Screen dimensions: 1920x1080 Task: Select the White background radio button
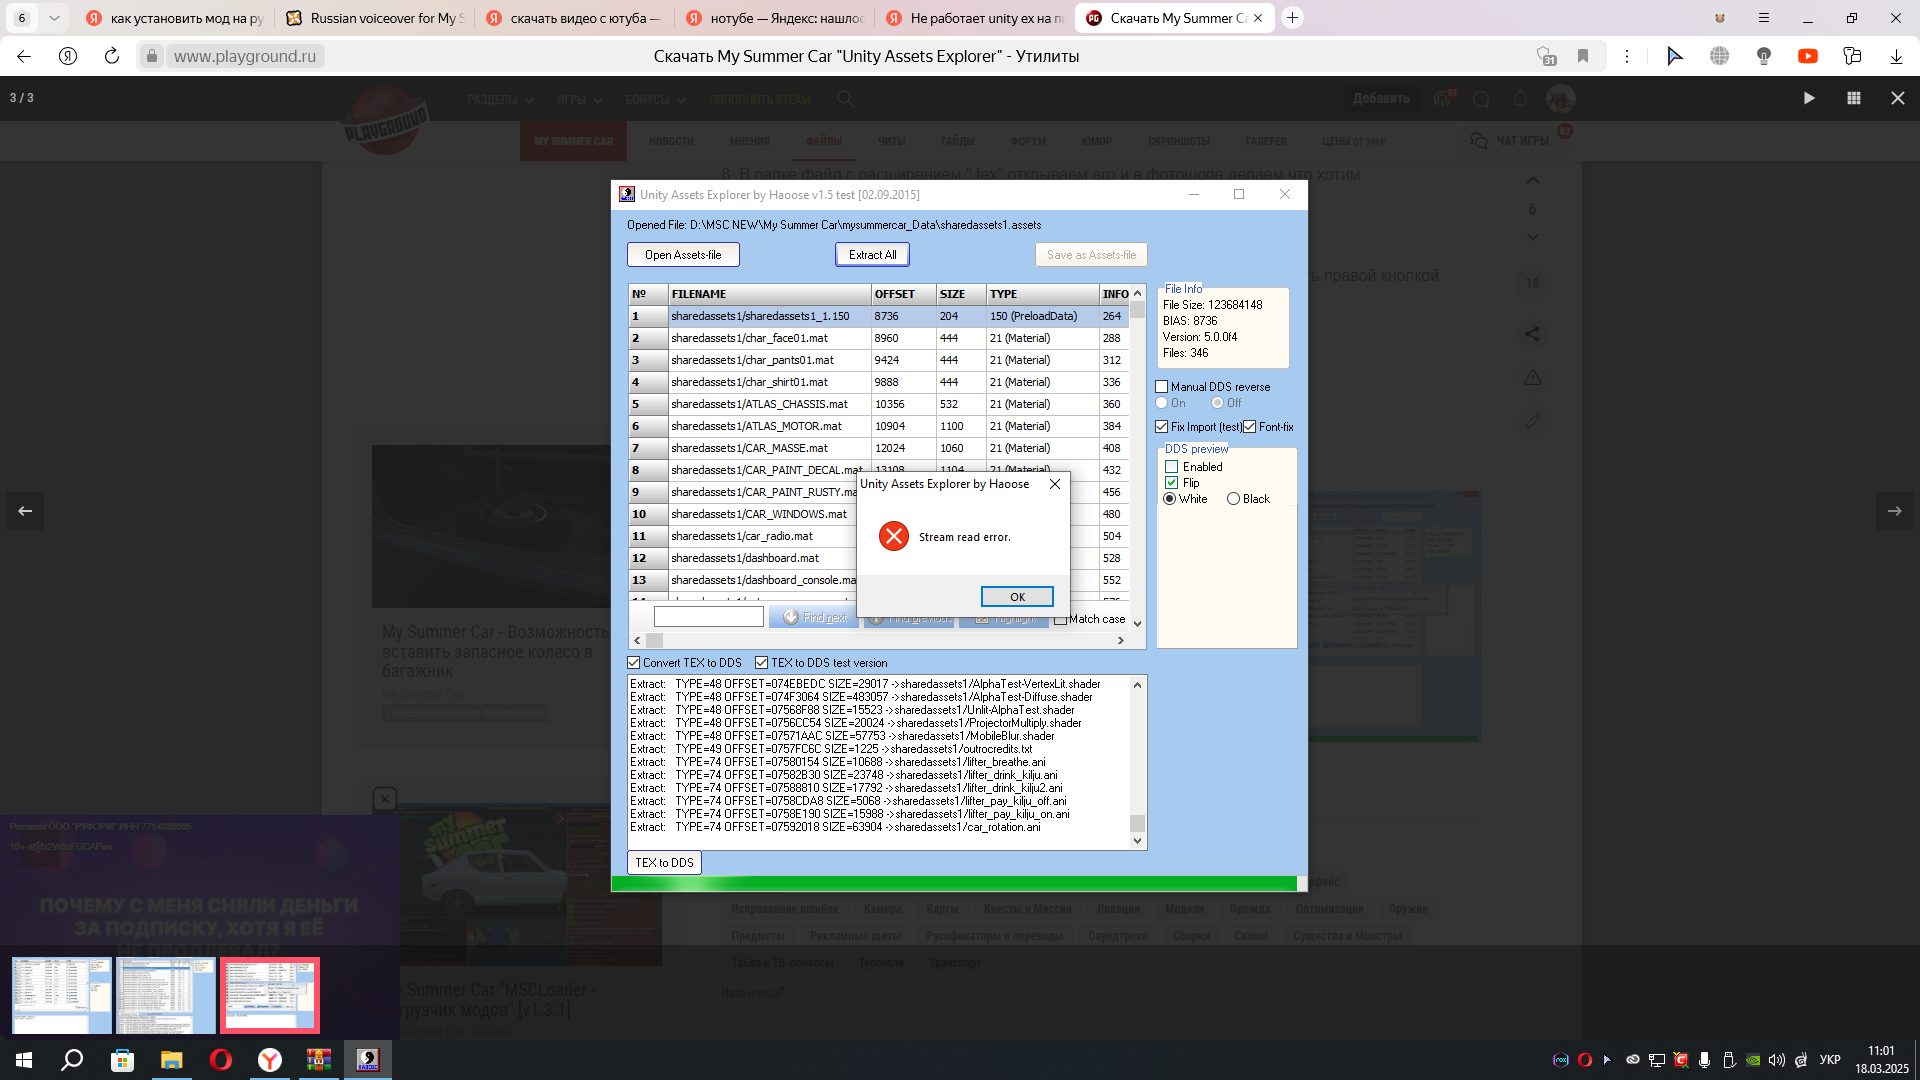click(x=1170, y=499)
